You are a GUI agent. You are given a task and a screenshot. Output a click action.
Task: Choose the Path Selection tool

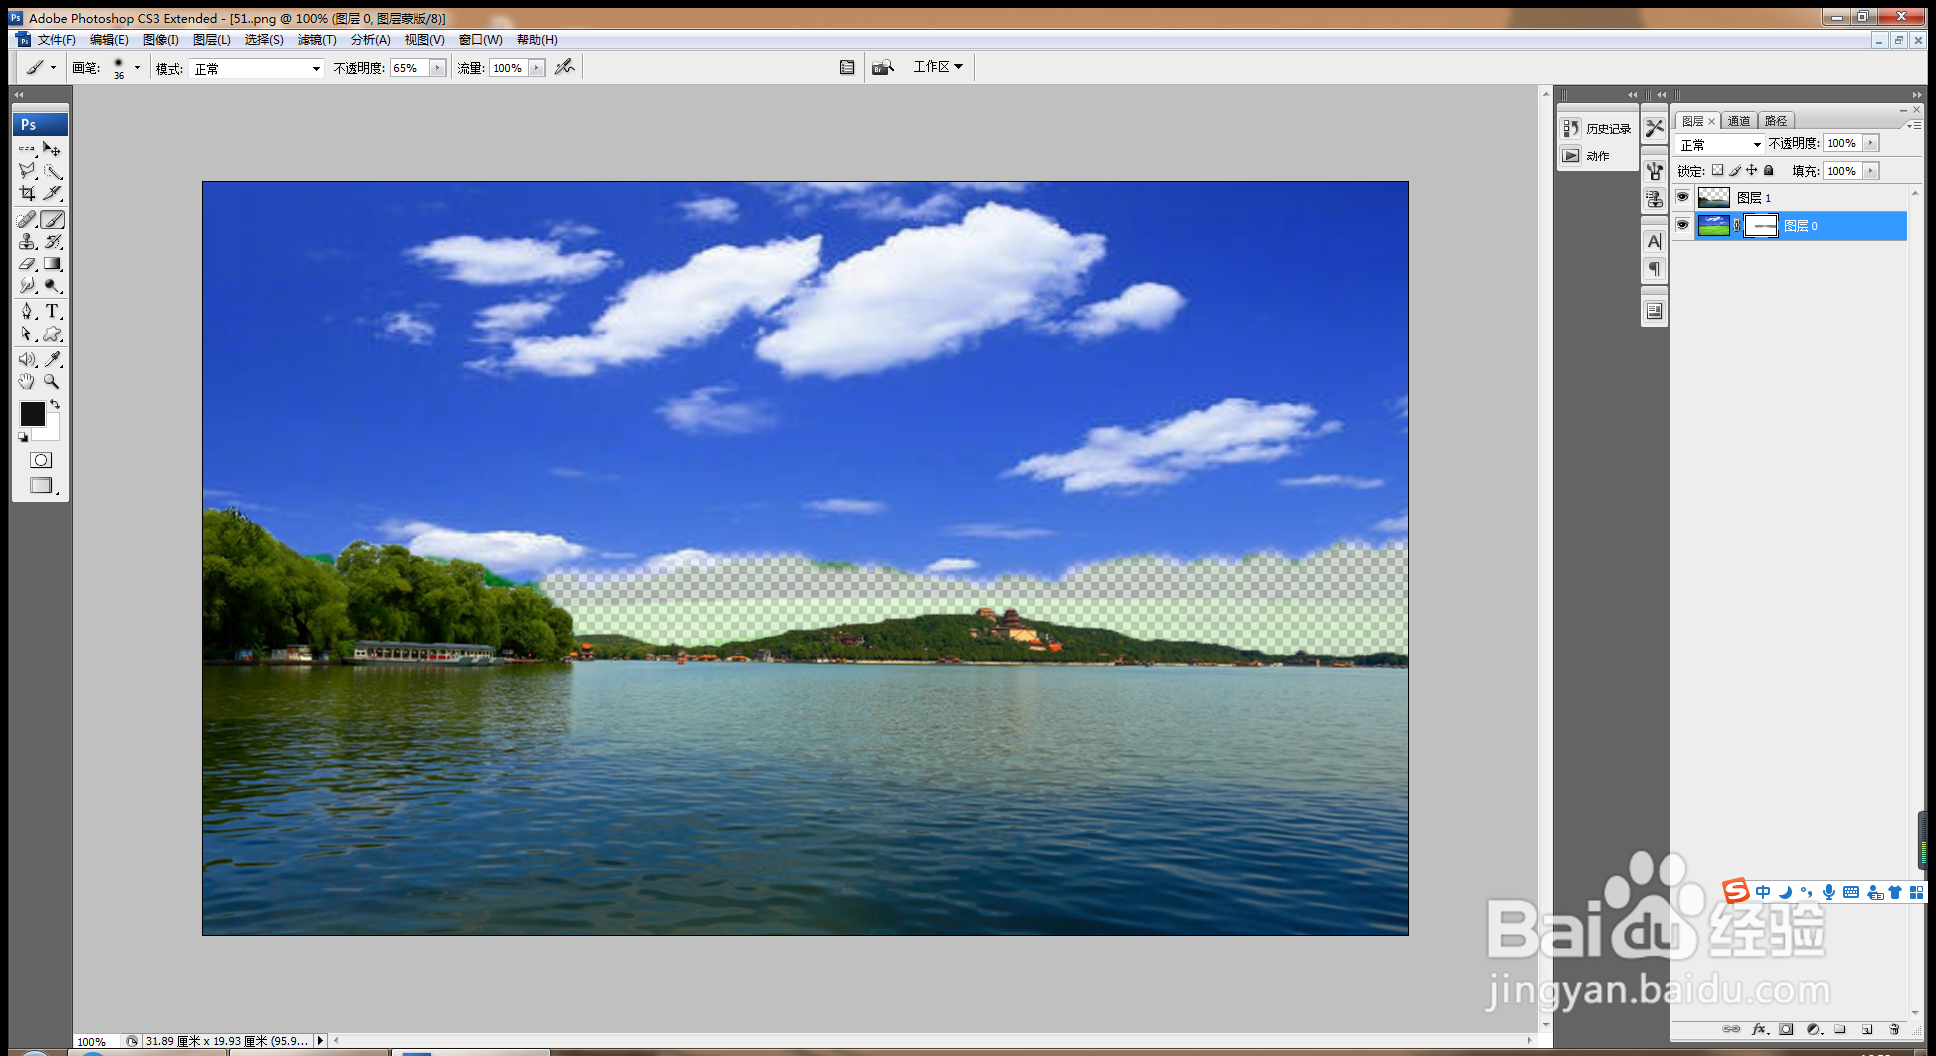pos(27,334)
